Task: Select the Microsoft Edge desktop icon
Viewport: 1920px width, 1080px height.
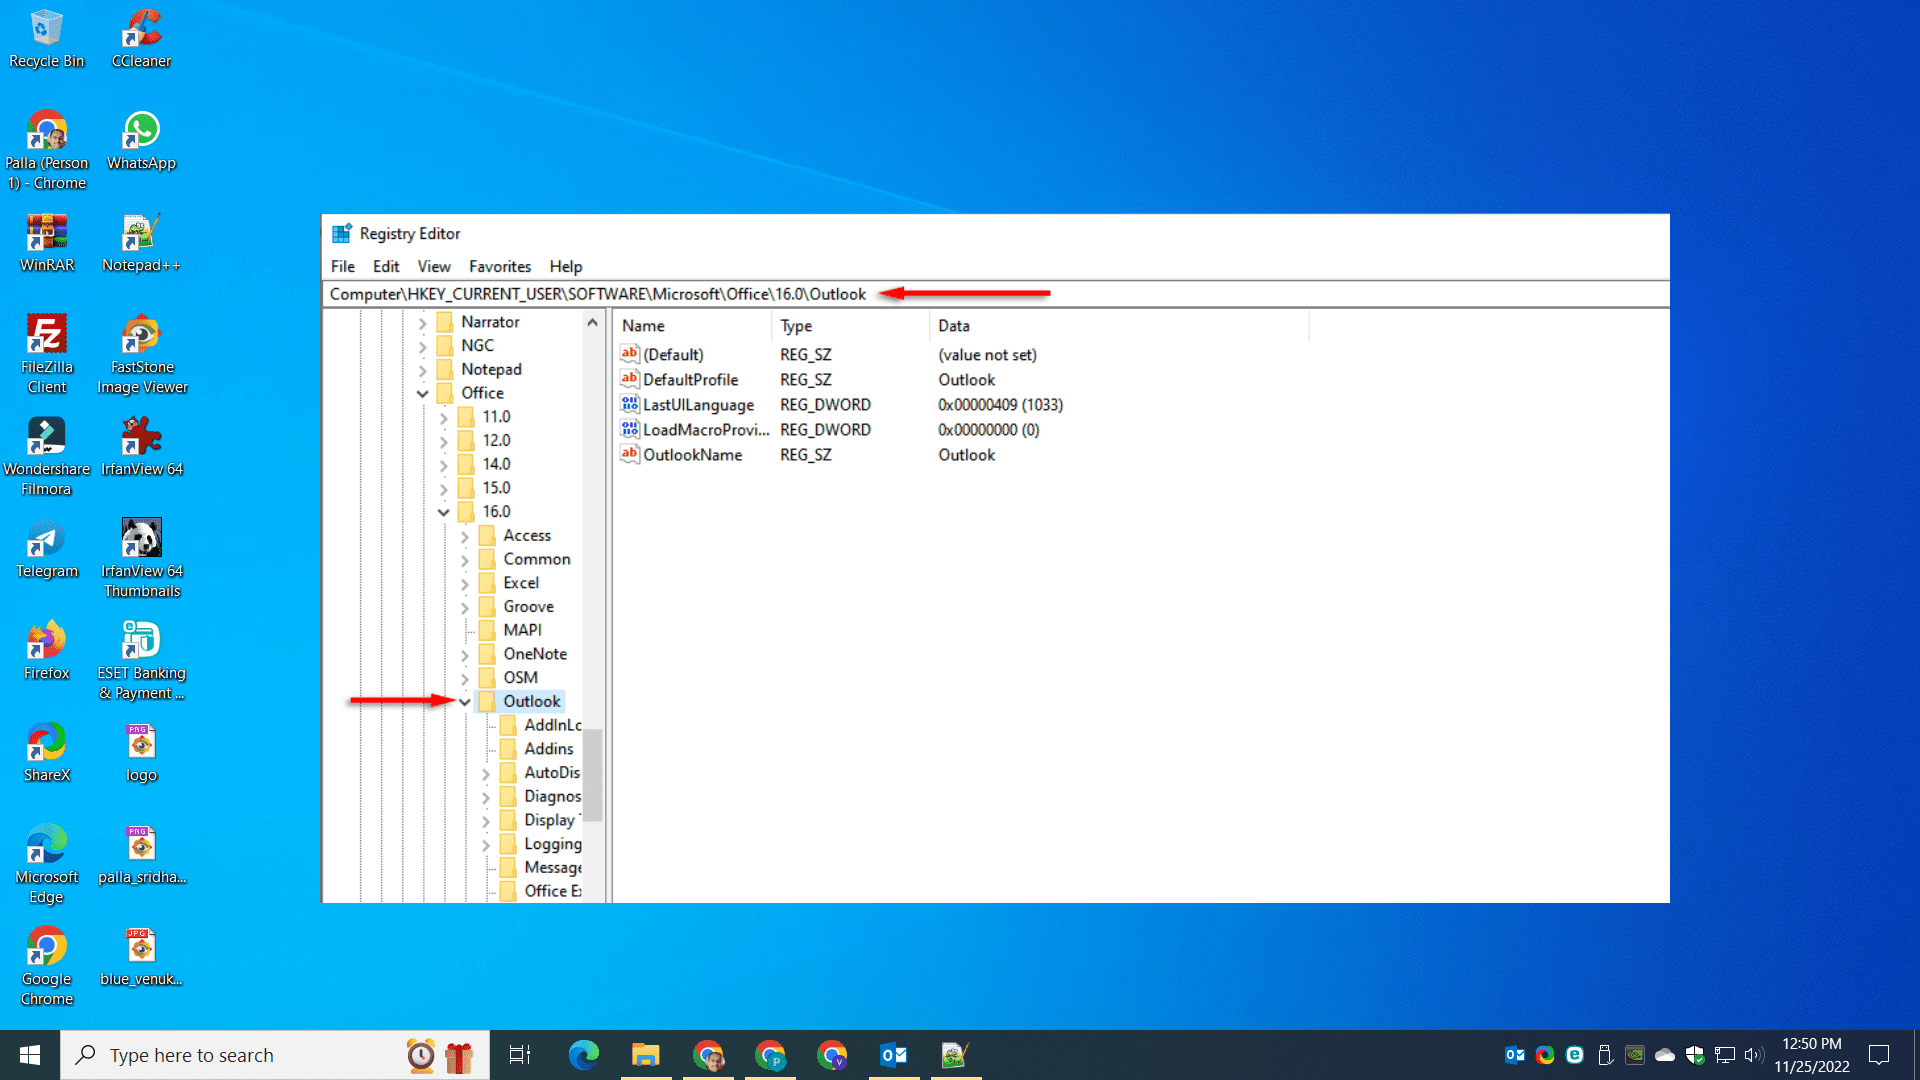Action: pos(46,865)
